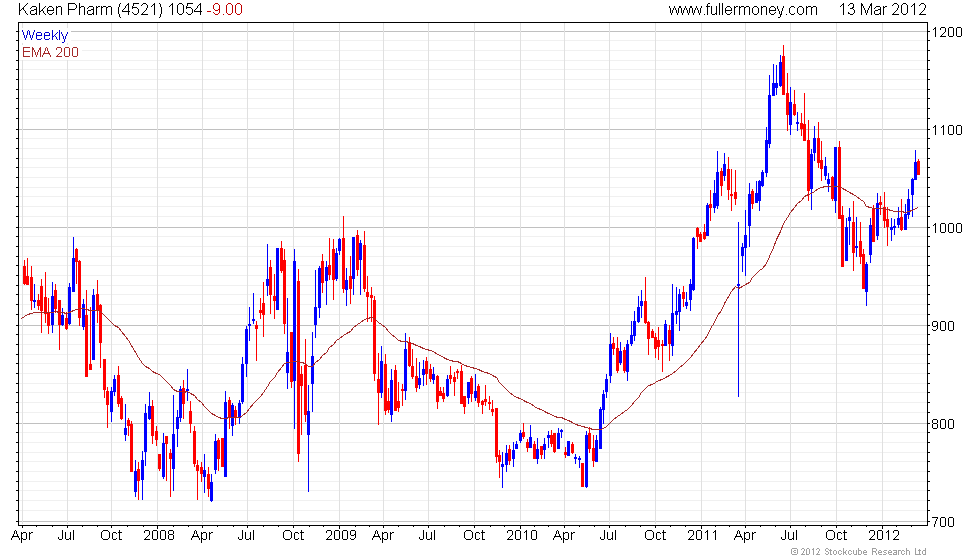
Task: Click the Stockcube Research Ltd copyright text
Action: pyautogui.click(x=859, y=552)
